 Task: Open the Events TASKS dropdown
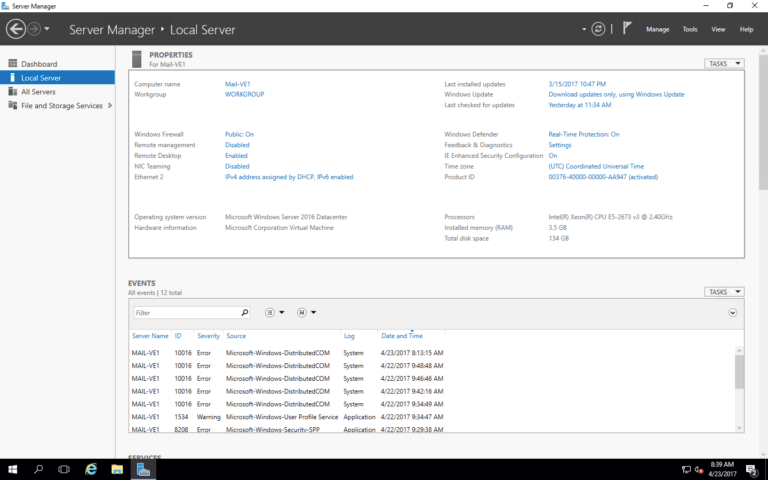[x=724, y=292]
